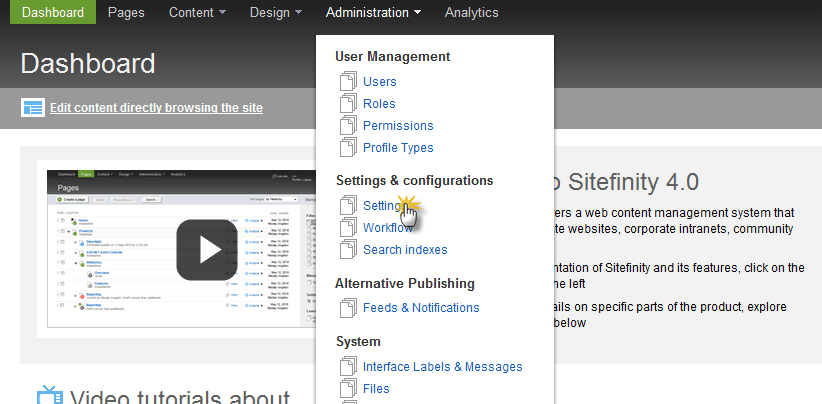Viewport: 822px width, 404px height.
Task: Click the page icon beside Files
Action: (348, 388)
